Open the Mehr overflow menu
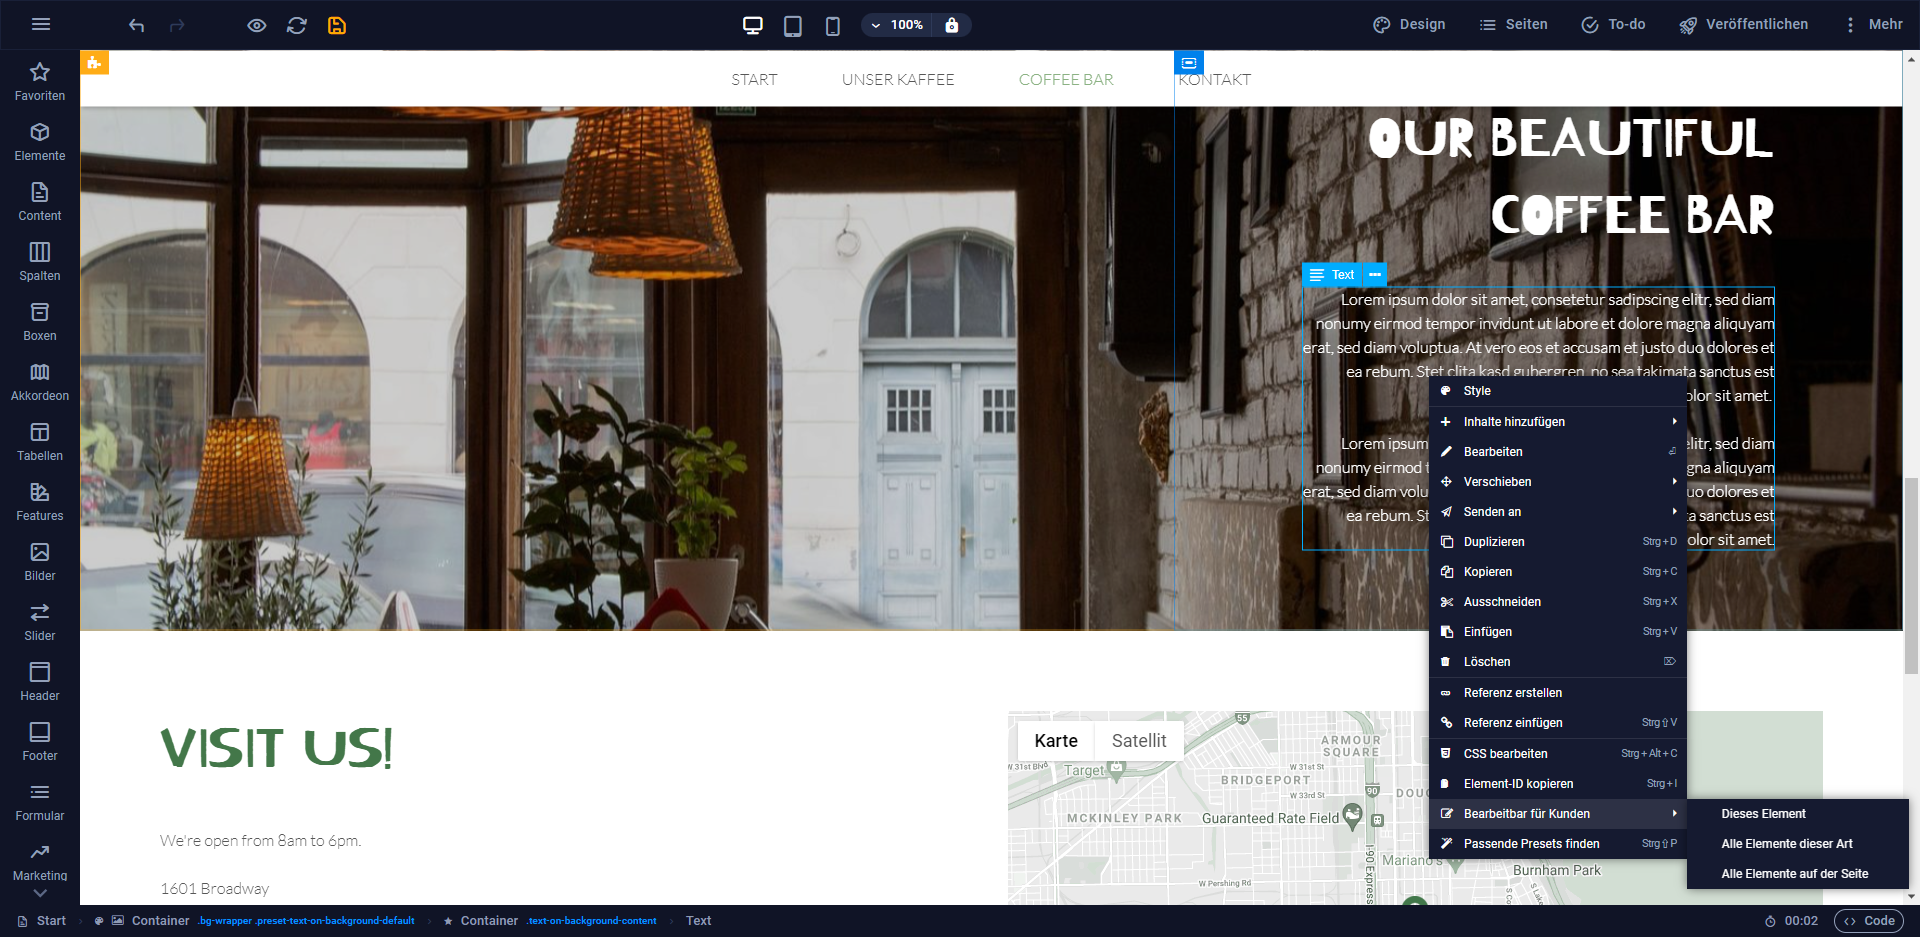Screen dimensions: 1920x937 1873,25
